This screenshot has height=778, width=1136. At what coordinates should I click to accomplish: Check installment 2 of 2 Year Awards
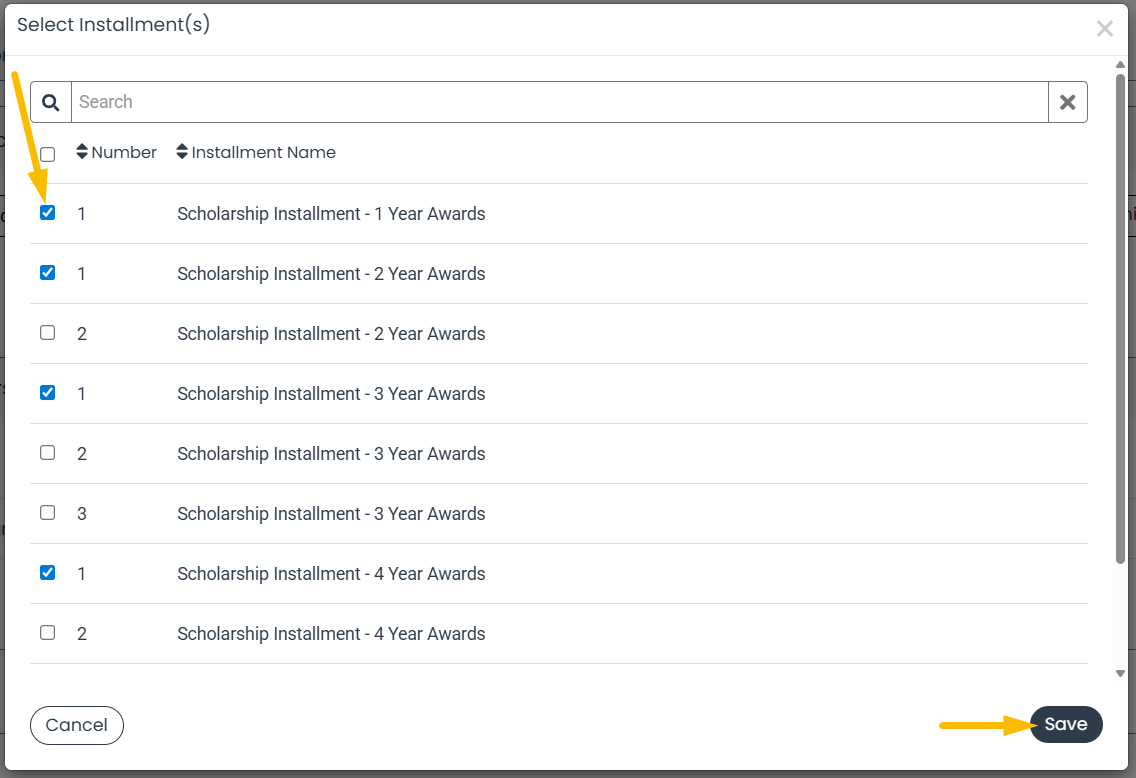pyautogui.click(x=48, y=333)
